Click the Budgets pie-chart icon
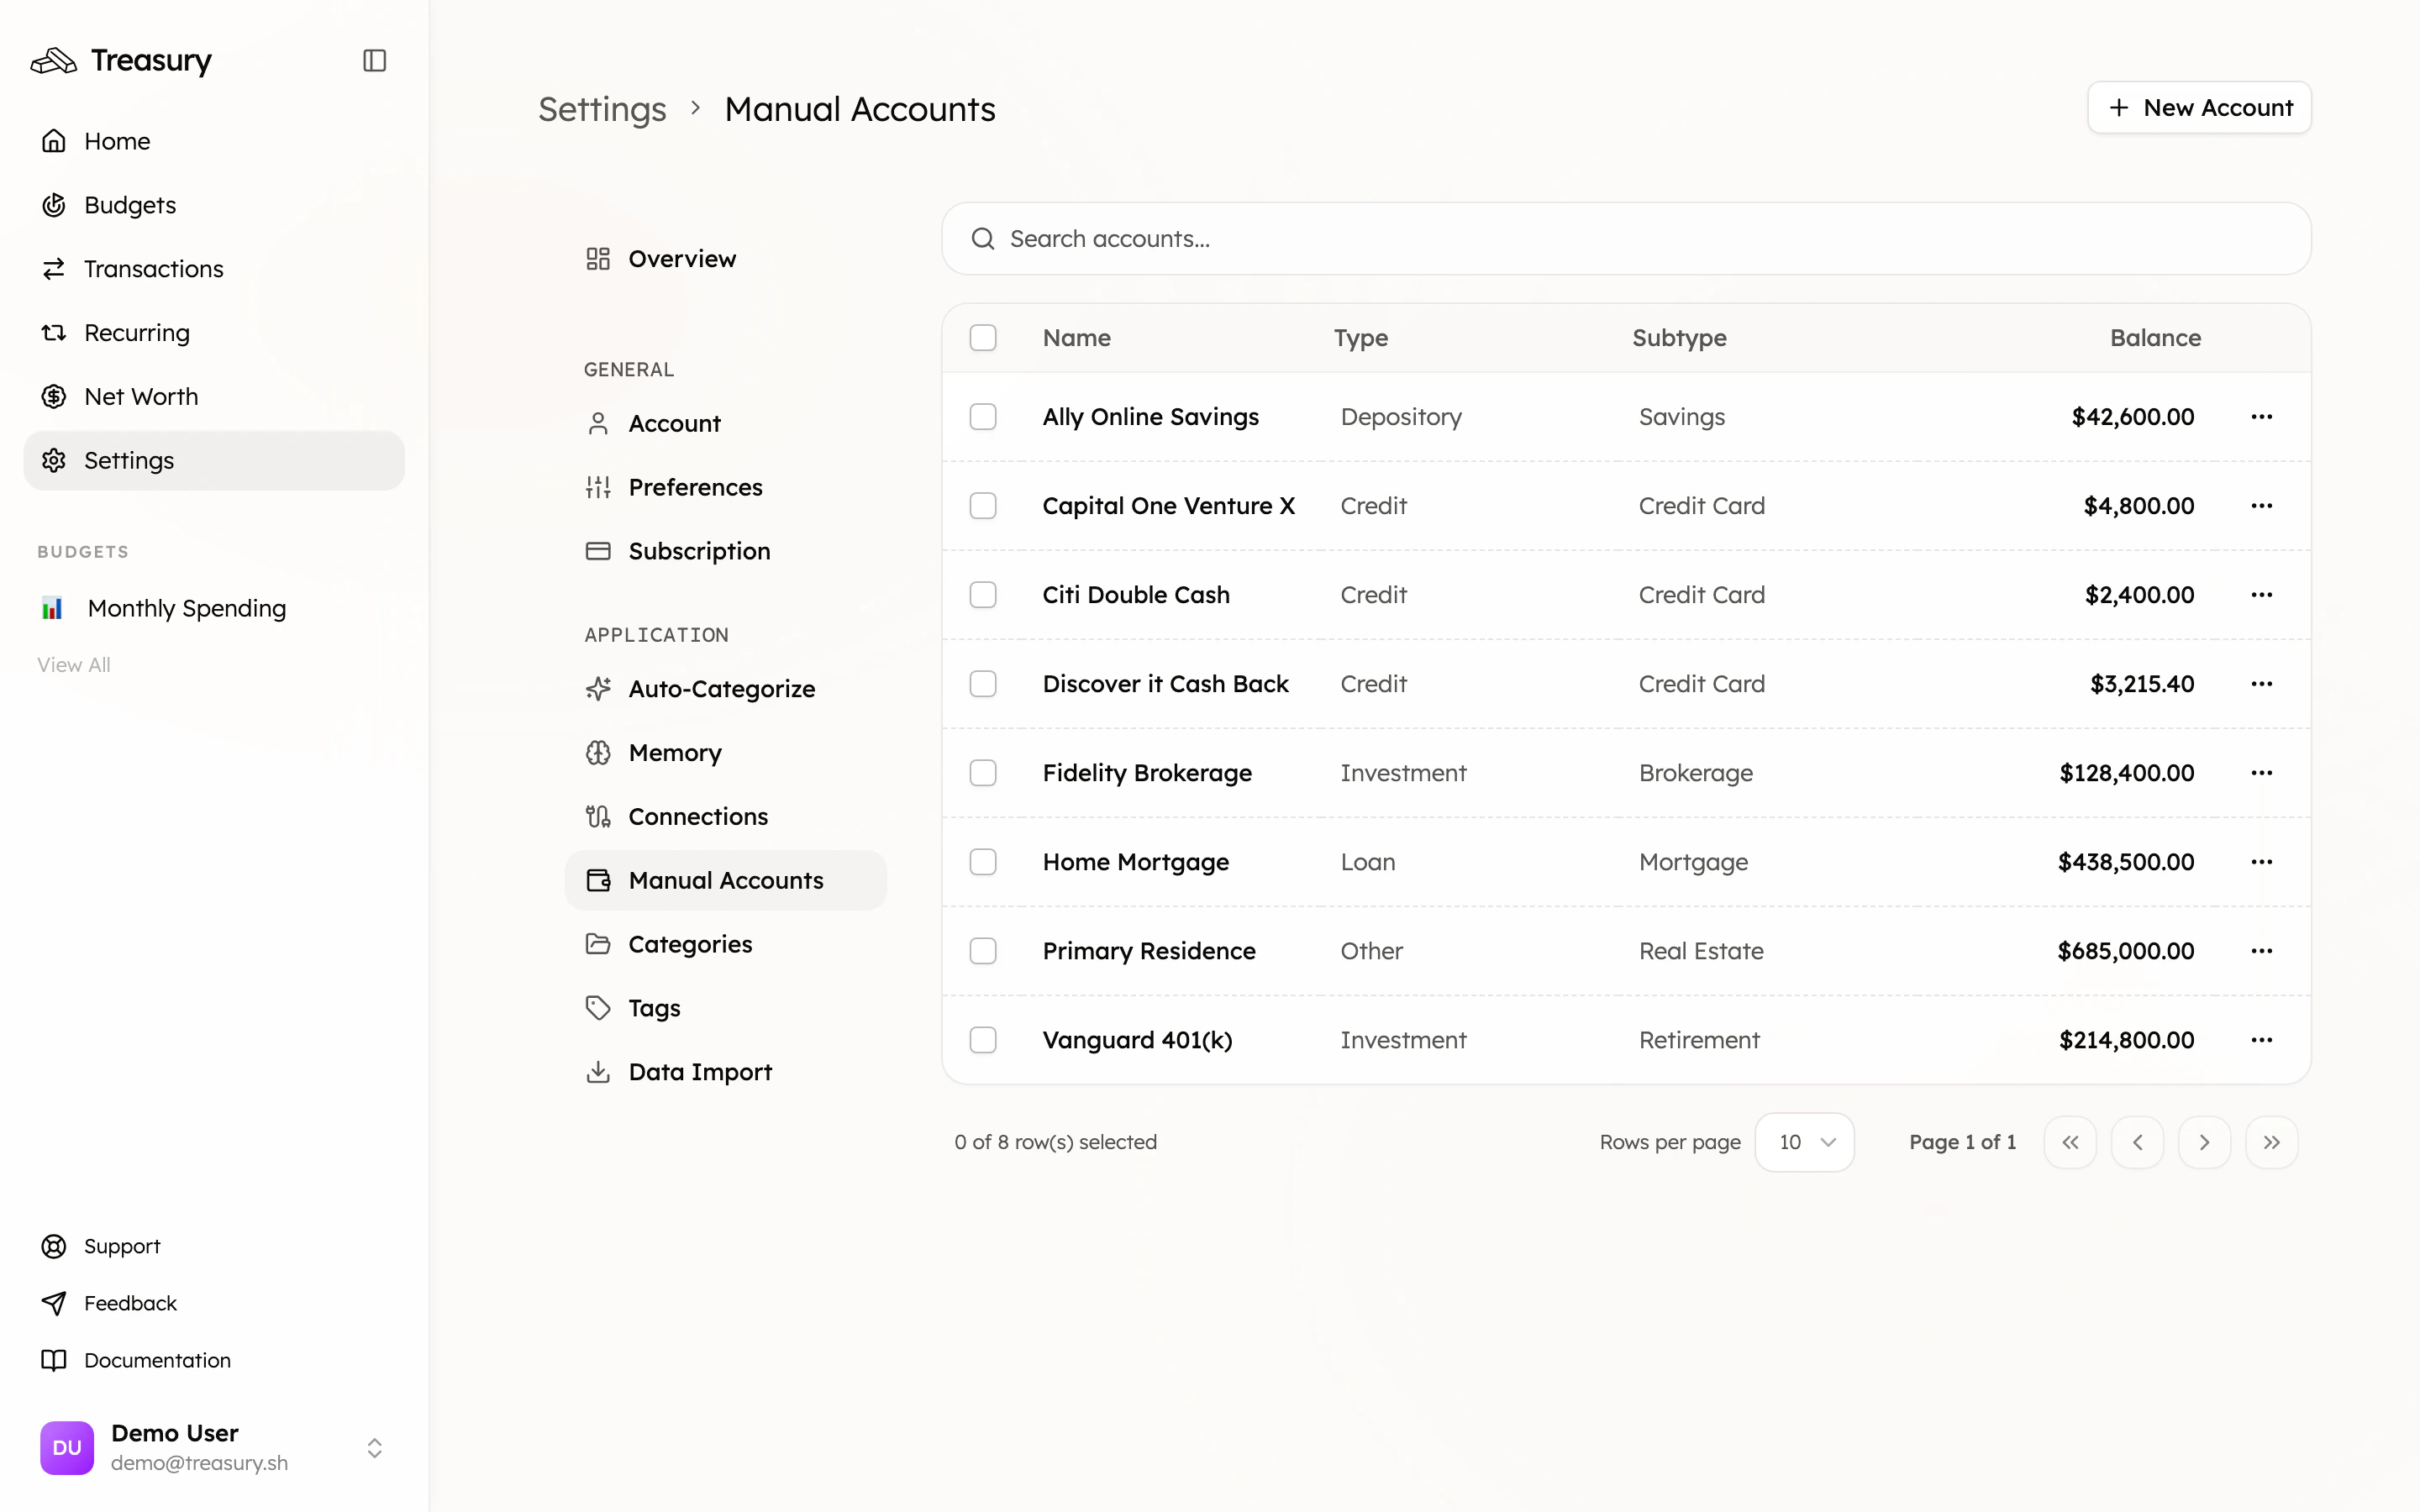2420x1512 pixels. [54, 205]
